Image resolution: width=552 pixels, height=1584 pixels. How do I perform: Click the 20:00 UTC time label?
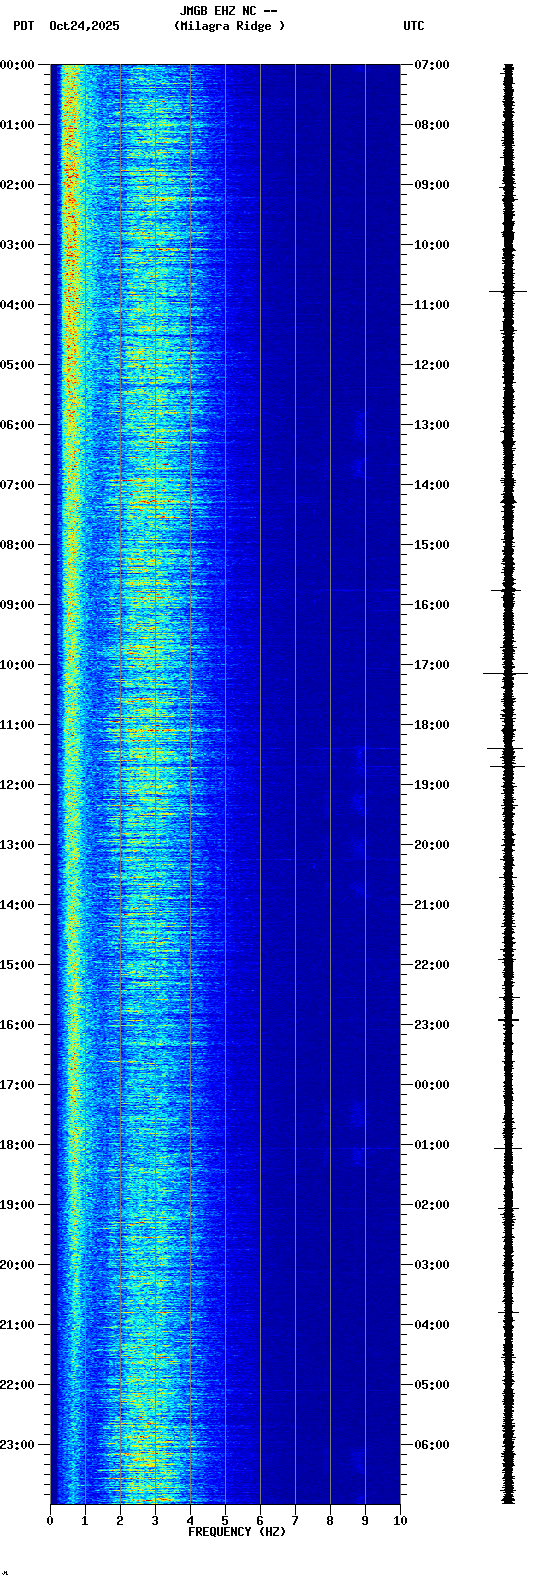[432, 845]
